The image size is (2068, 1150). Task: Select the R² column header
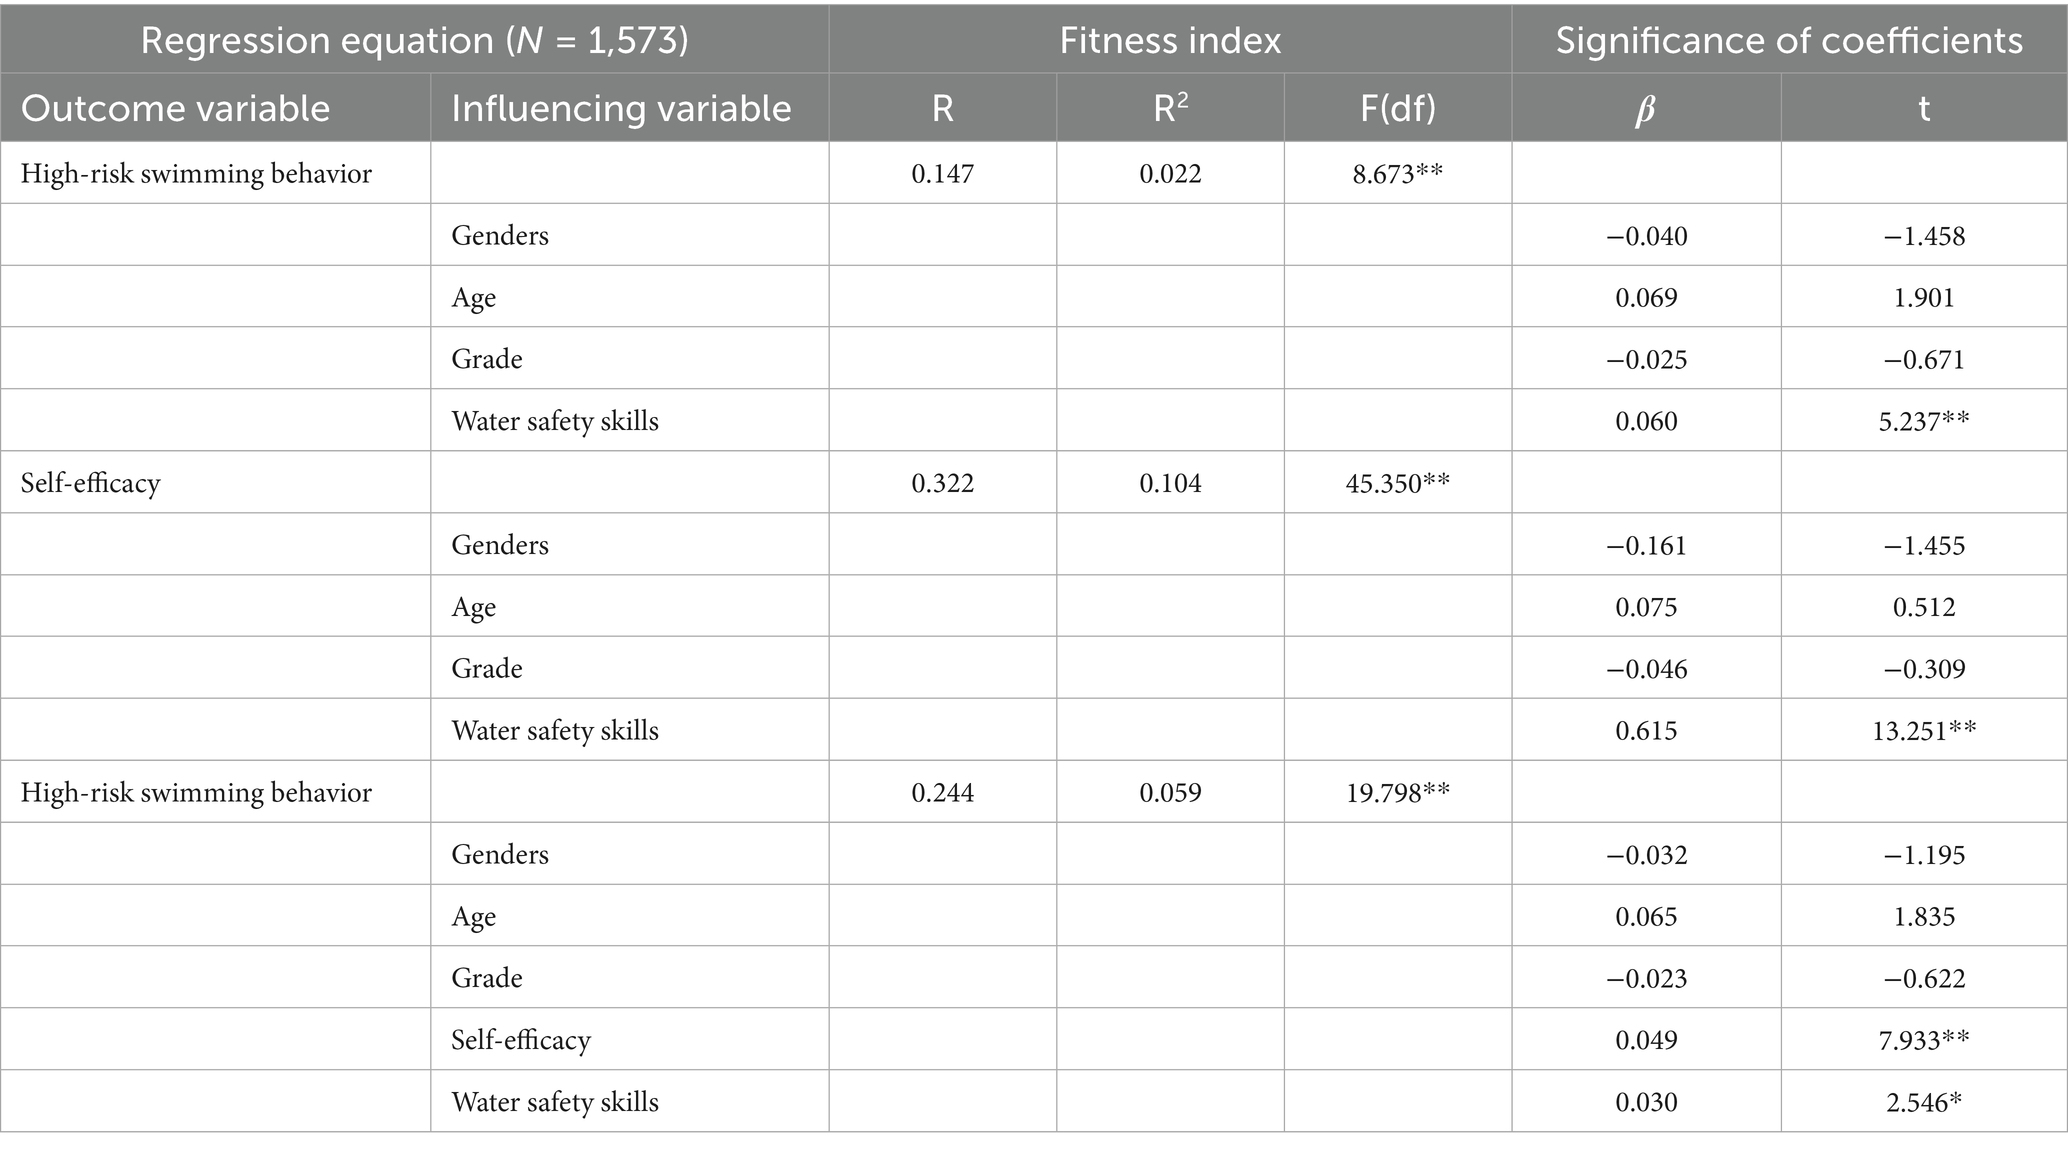pos(1169,108)
